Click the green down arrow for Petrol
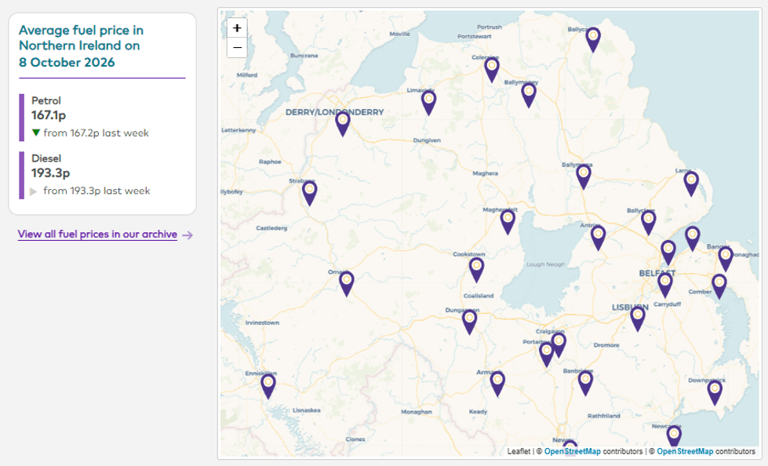The image size is (768, 466). pyautogui.click(x=35, y=132)
